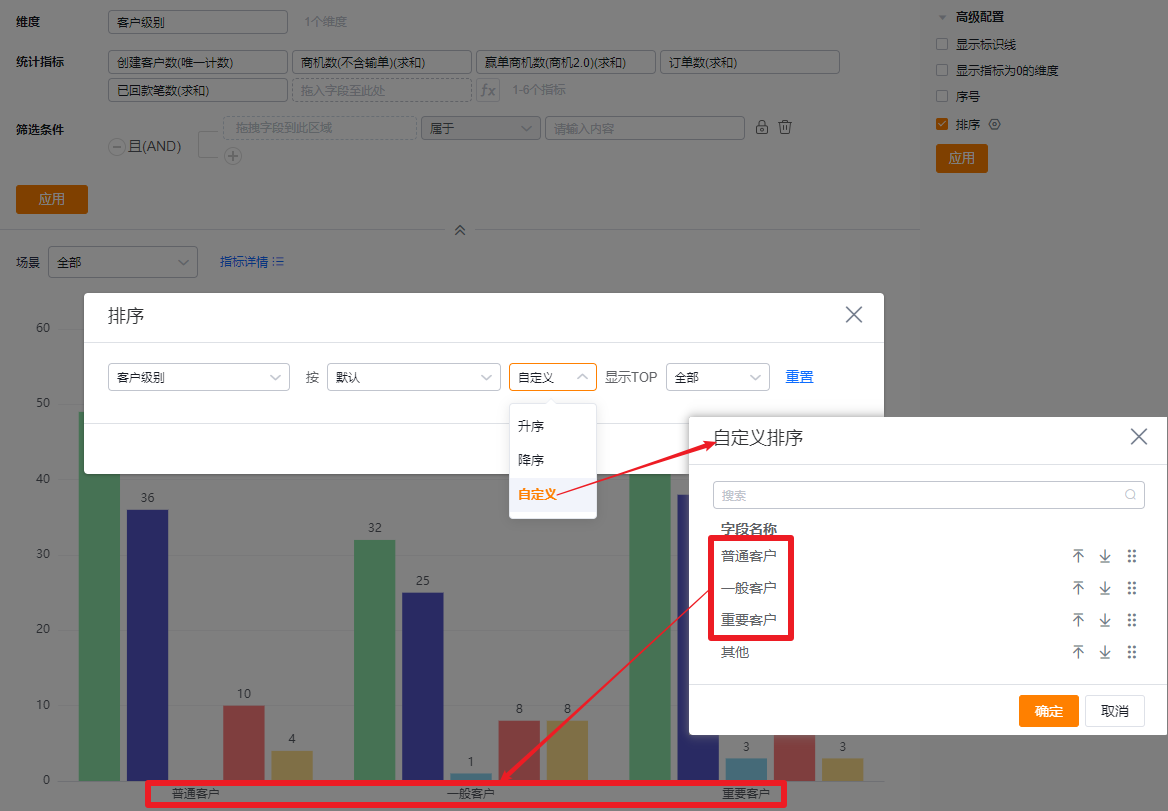Click 拖拽字段到此区域 filter drop zone
The width and height of the screenshot is (1168, 811).
click(320, 128)
